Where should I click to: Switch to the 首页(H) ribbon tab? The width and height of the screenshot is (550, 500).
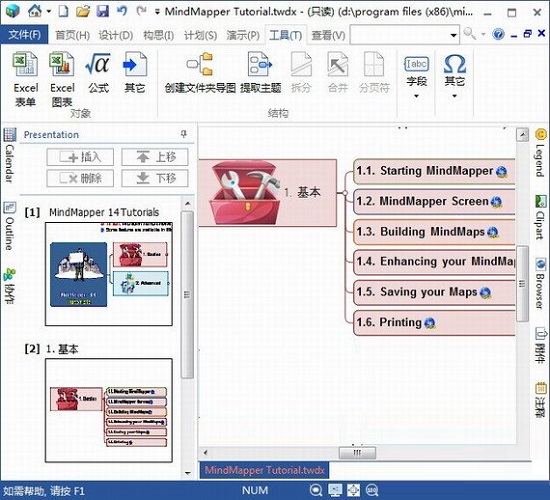tap(72, 35)
